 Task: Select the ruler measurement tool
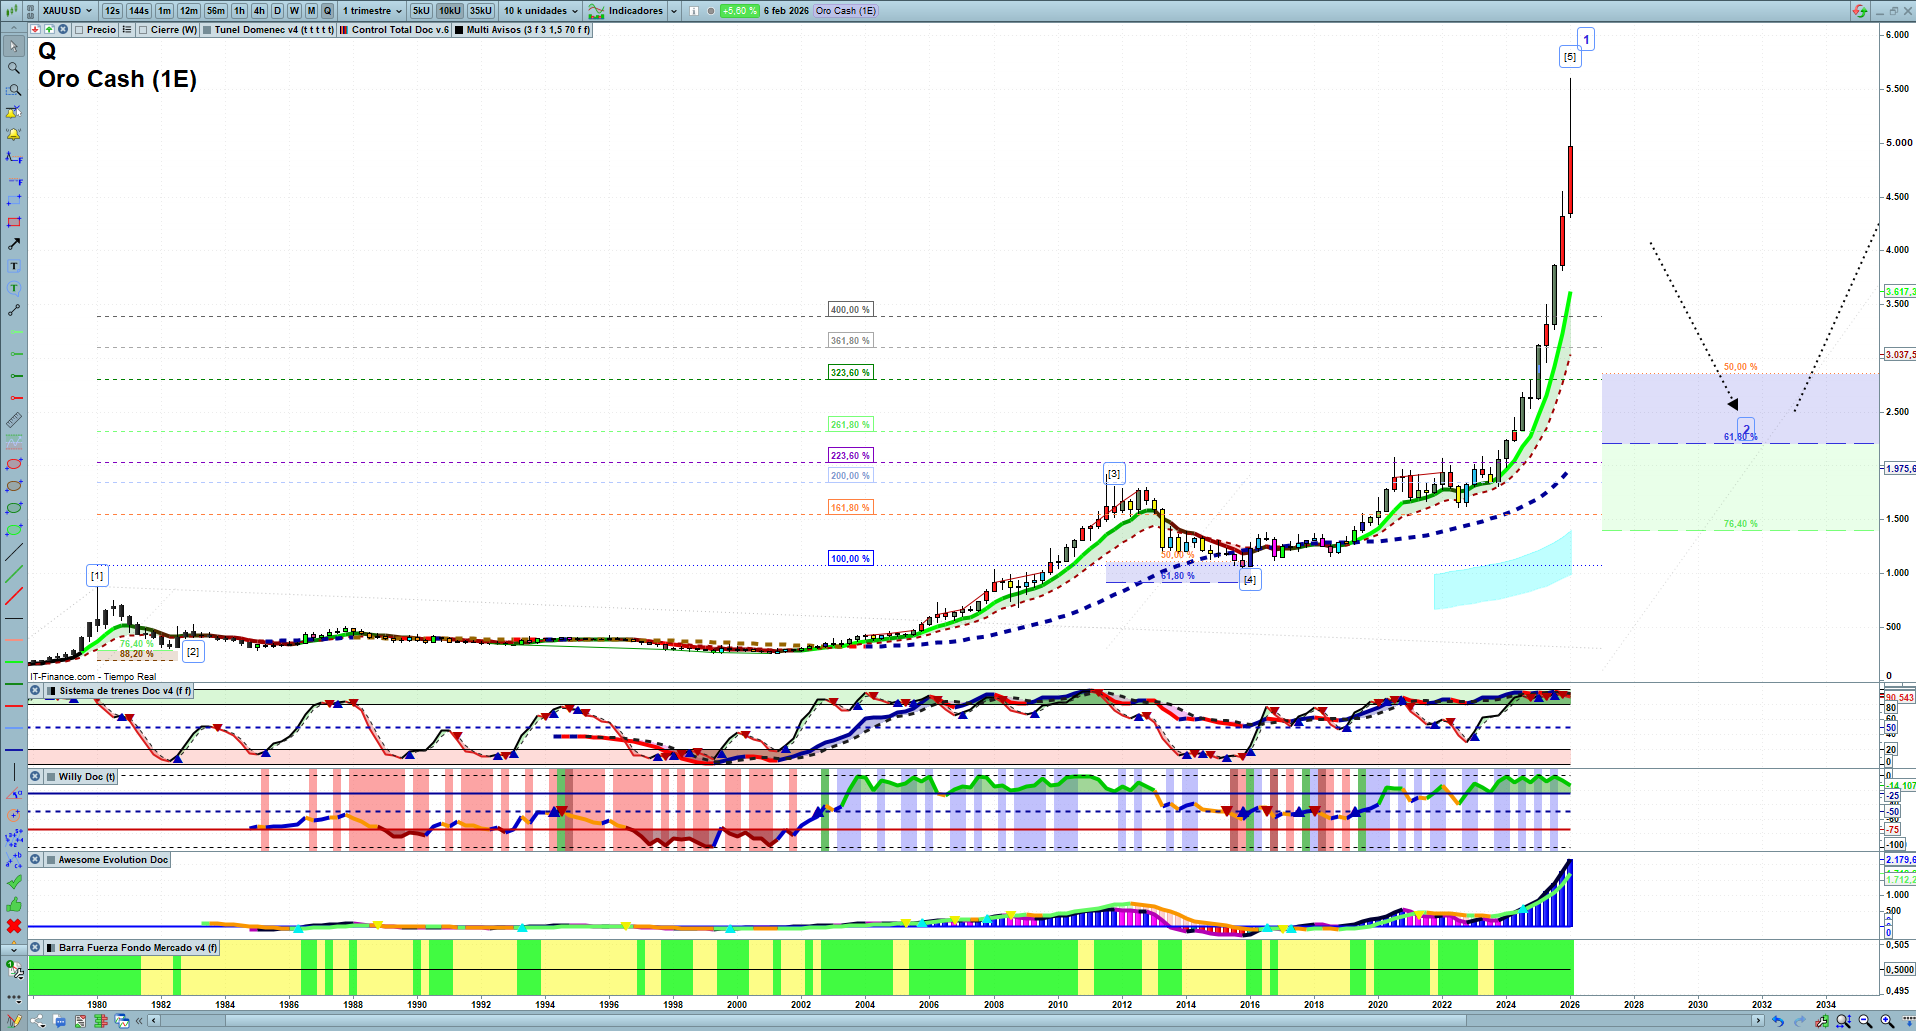coord(14,421)
